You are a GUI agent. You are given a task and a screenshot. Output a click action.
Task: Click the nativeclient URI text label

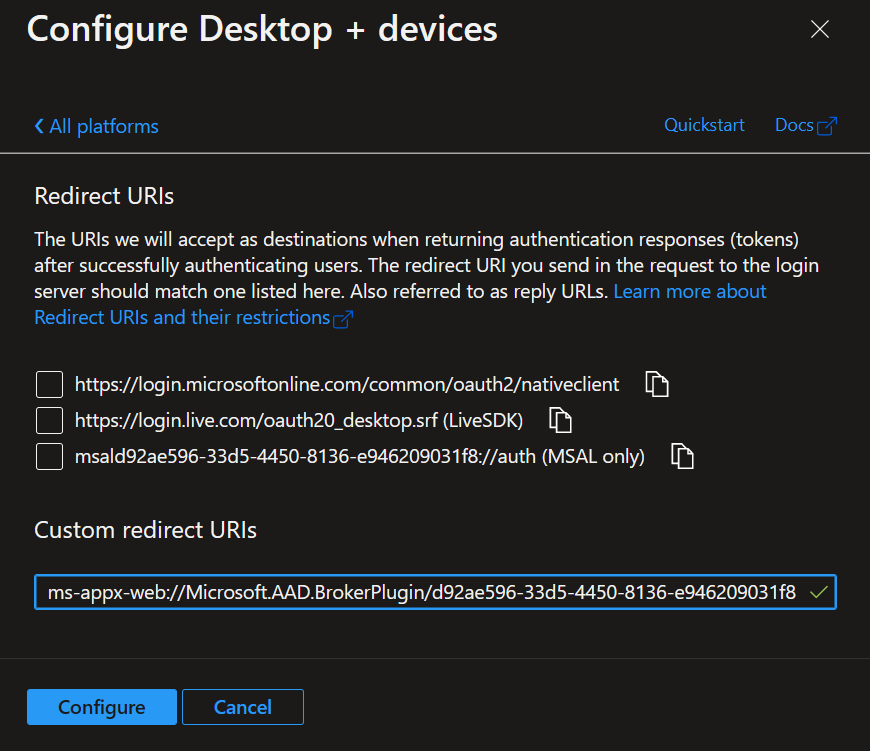(x=347, y=384)
